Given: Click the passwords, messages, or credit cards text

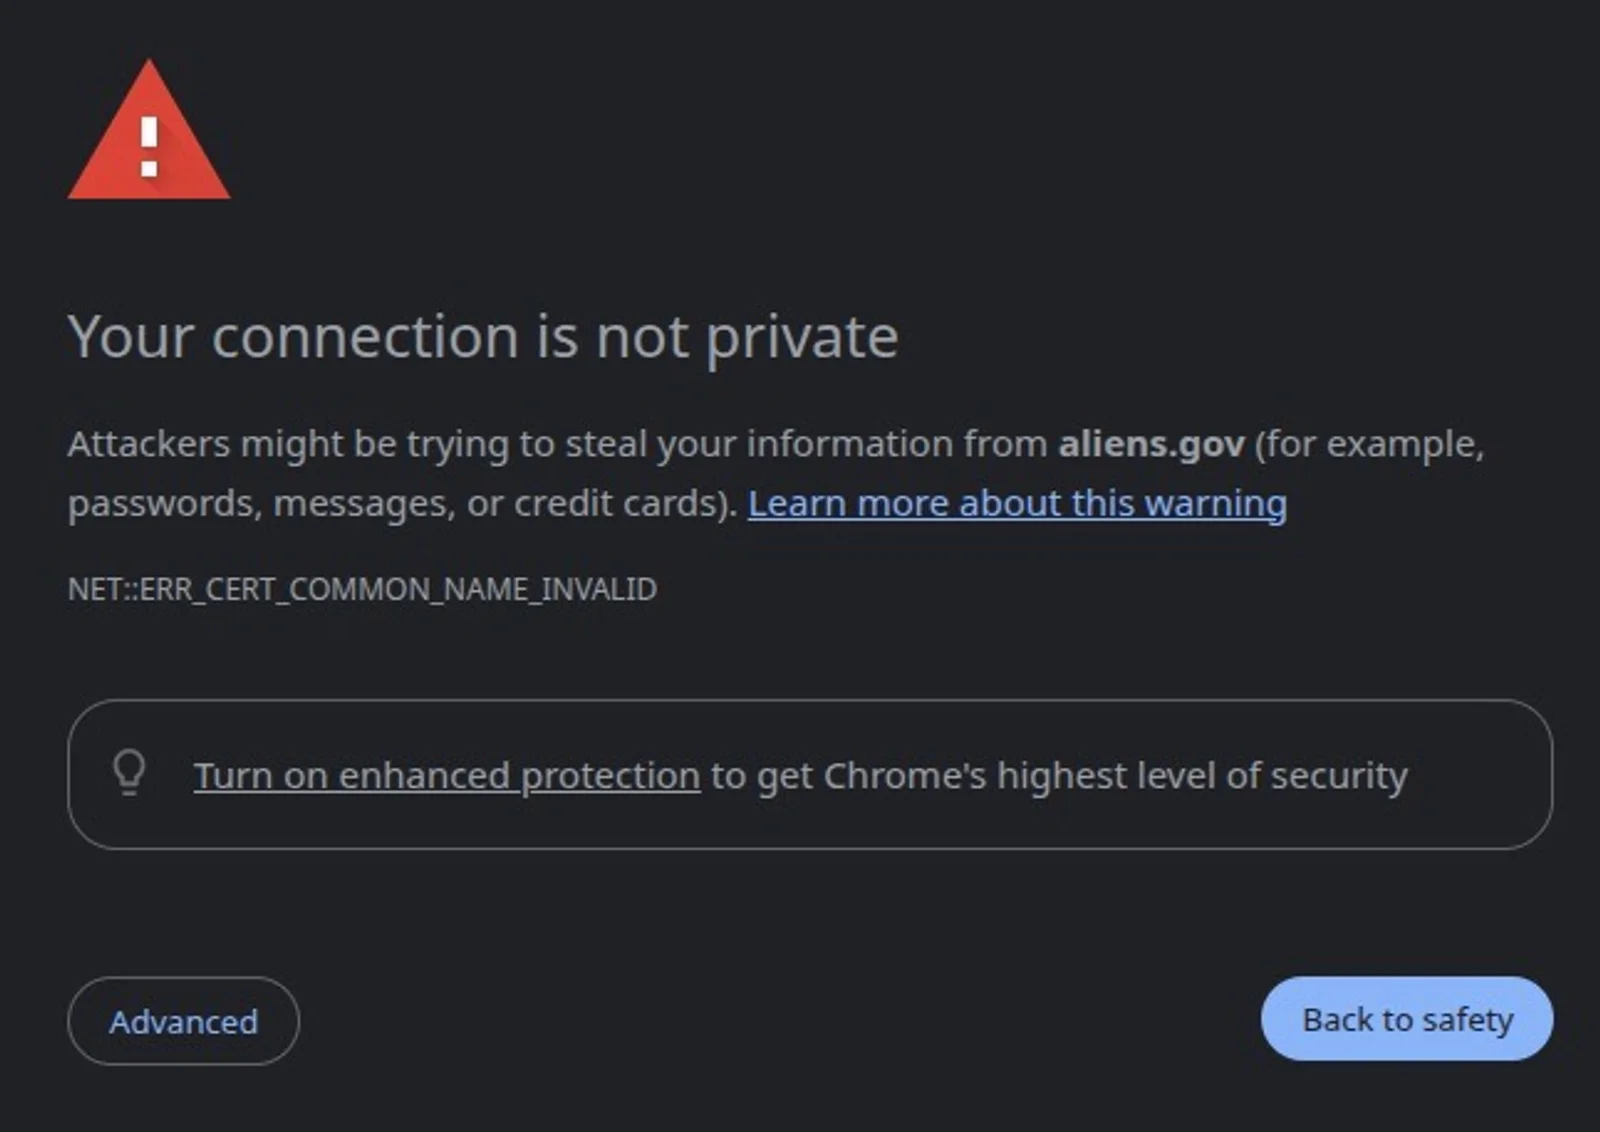Looking at the screenshot, I should (402, 503).
